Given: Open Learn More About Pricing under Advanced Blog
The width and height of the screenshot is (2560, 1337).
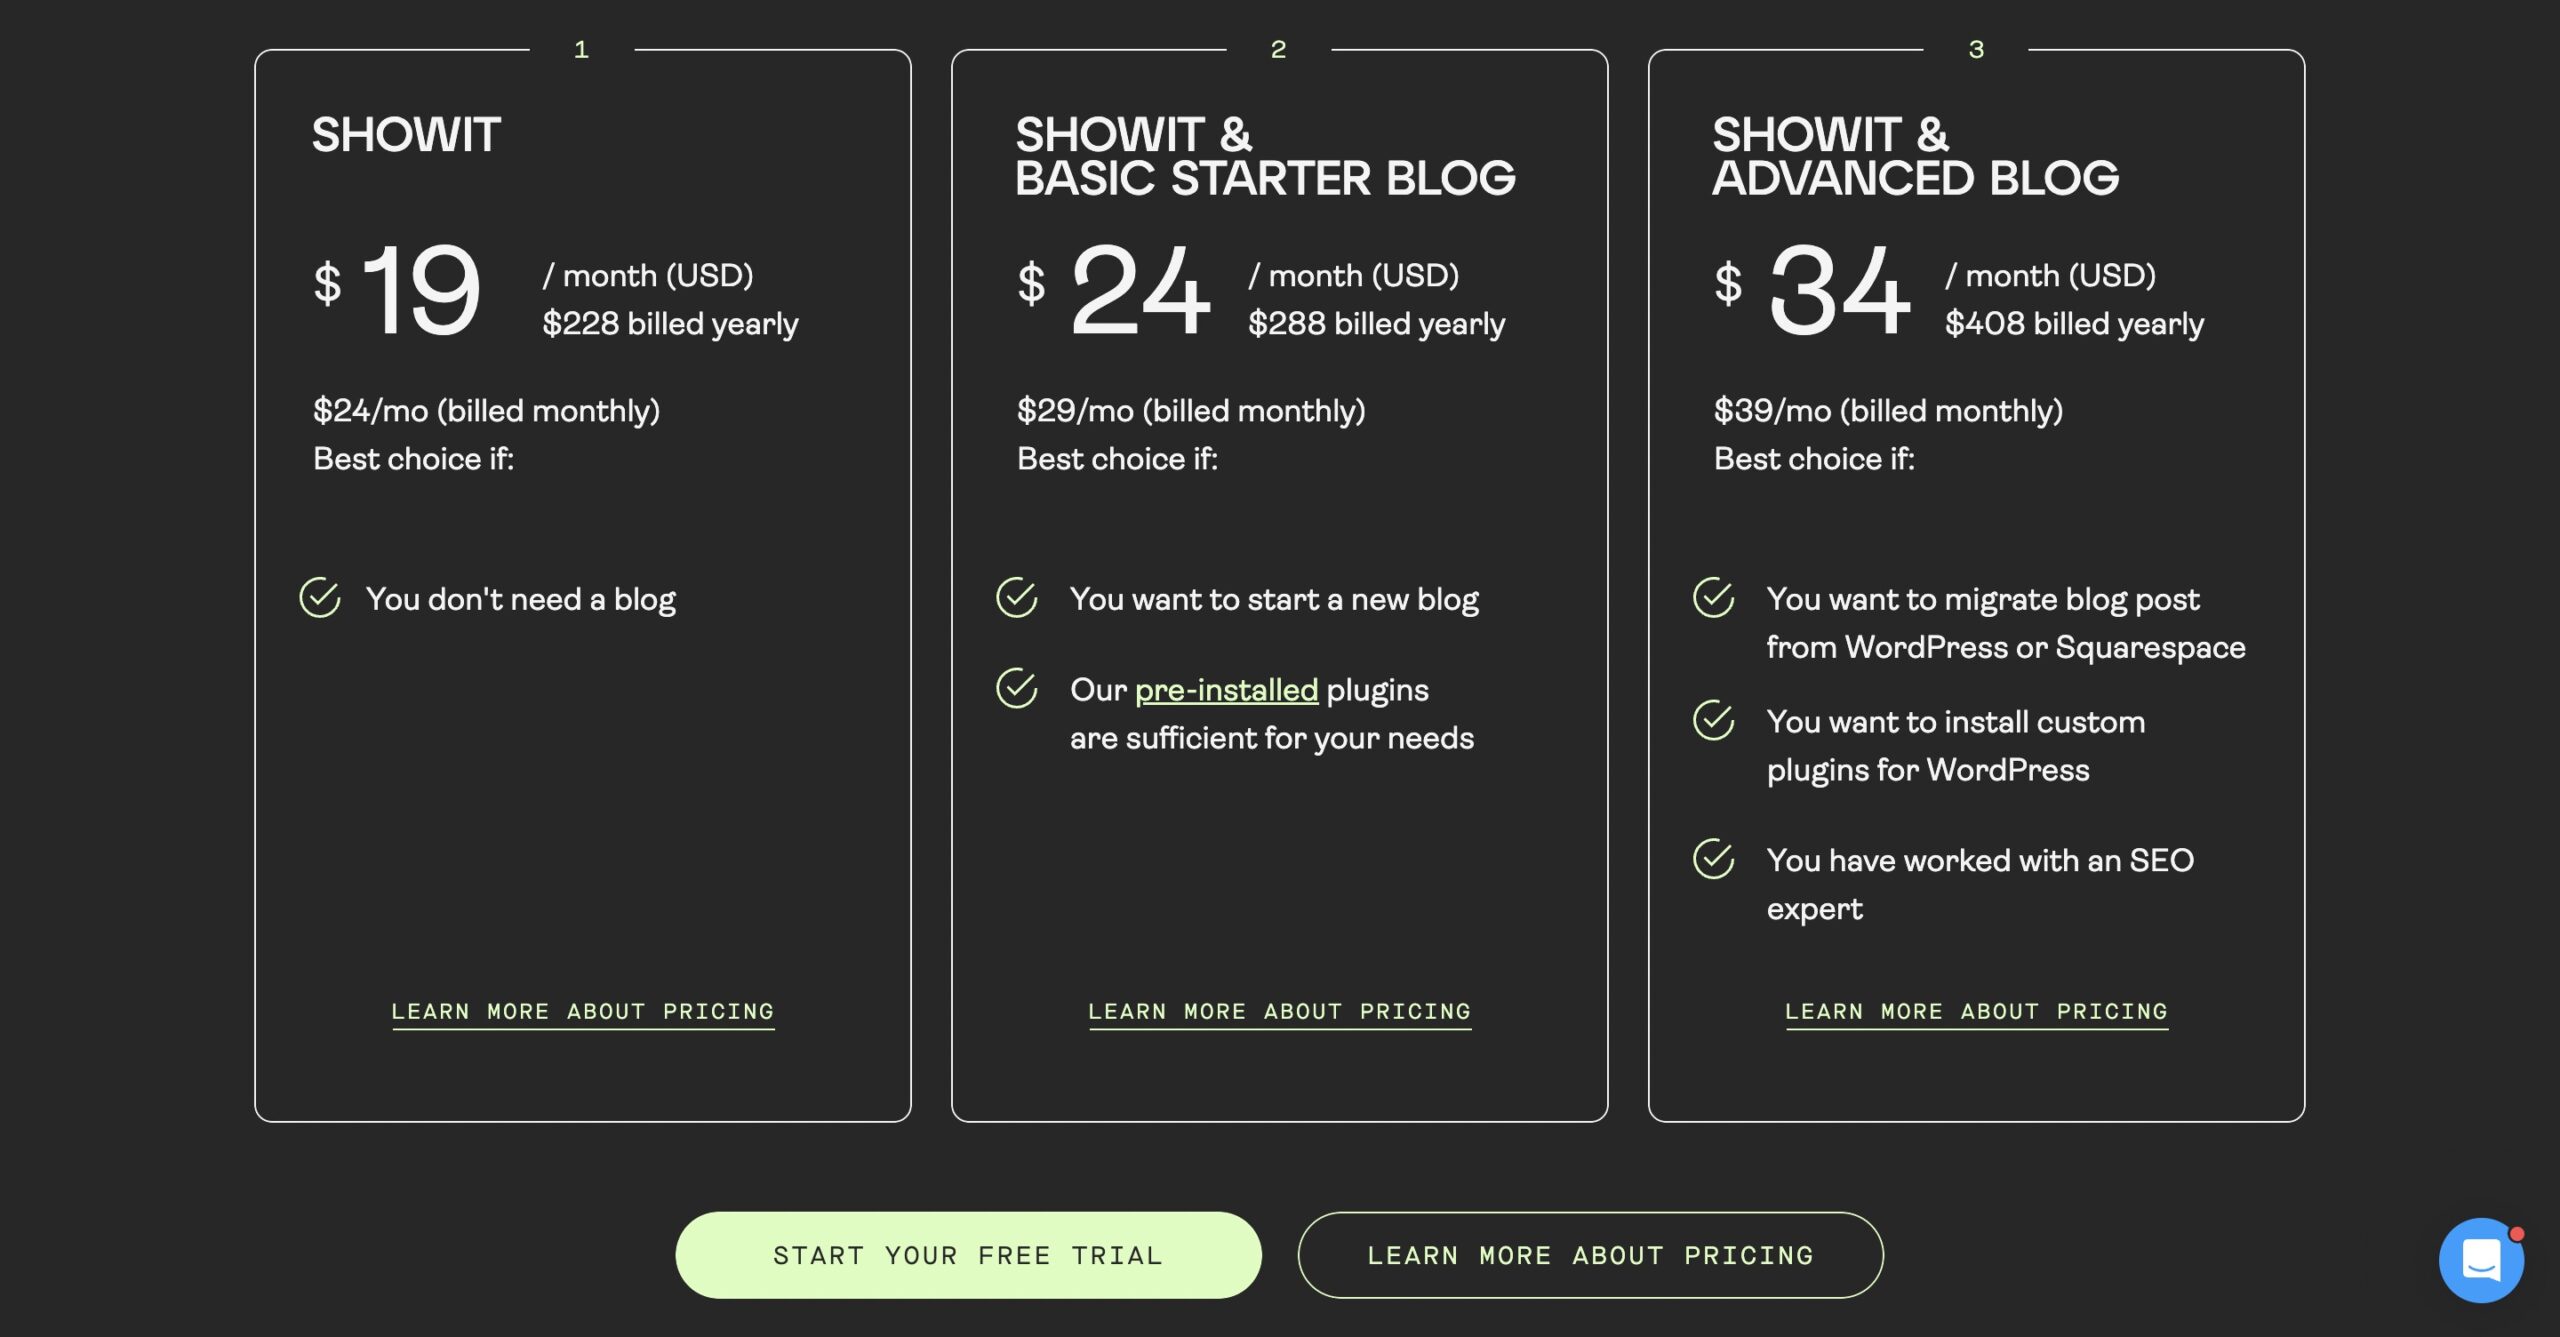Looking at the screenshot, I should click(1976, 1011).
